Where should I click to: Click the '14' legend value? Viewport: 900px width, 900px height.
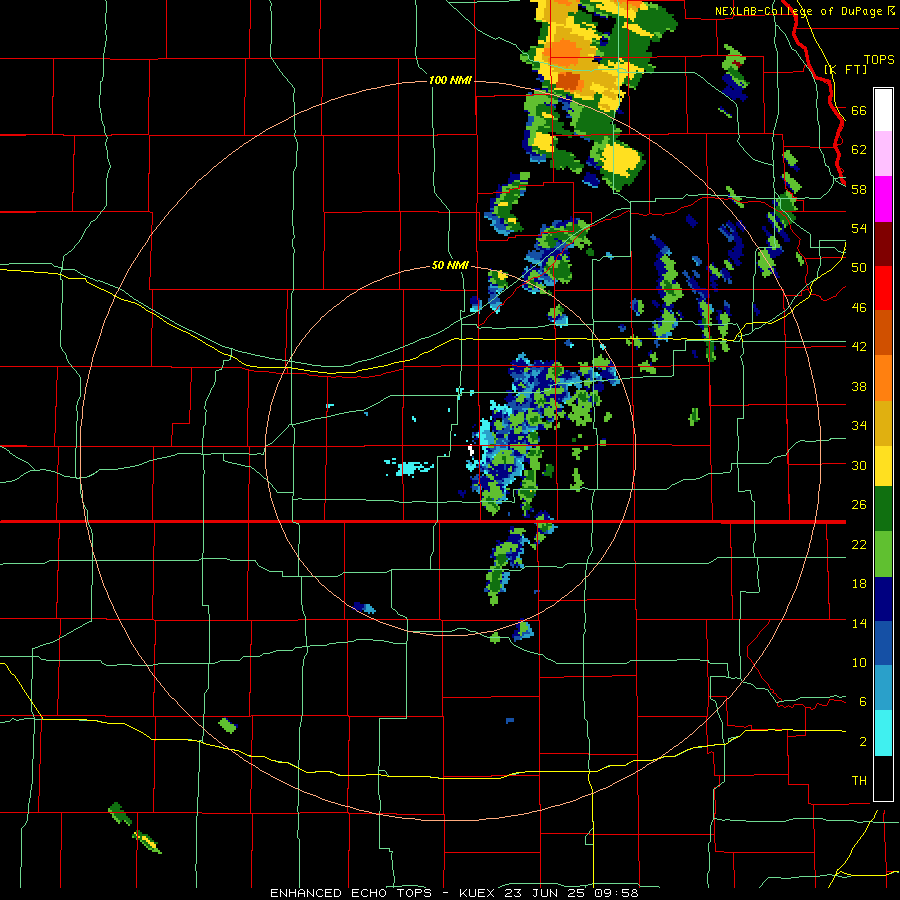click(x=859, y=623)
